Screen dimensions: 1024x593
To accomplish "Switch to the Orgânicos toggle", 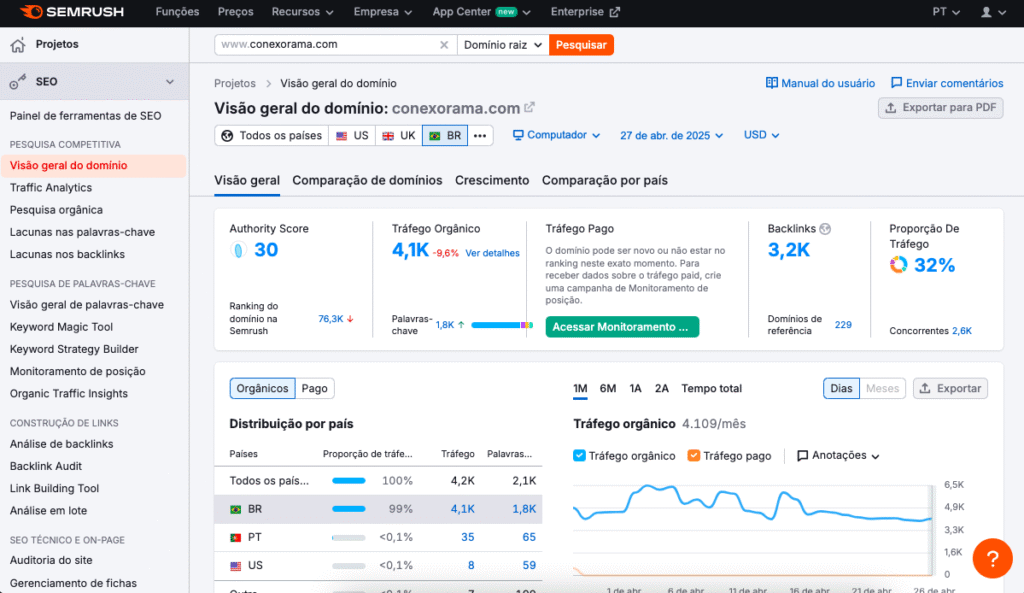I will pyautogui.click(x=263, y=389).
